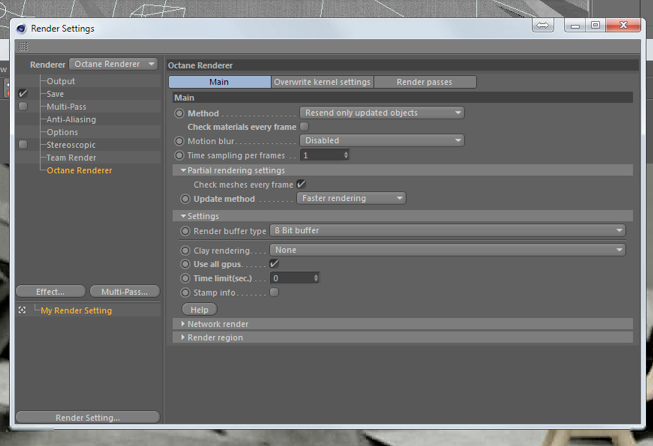Image resolution: width=653 pixels, height=446 pixels.
Task: Select Anti-Aliasing in the settings tree
Action: coord(71,120)
